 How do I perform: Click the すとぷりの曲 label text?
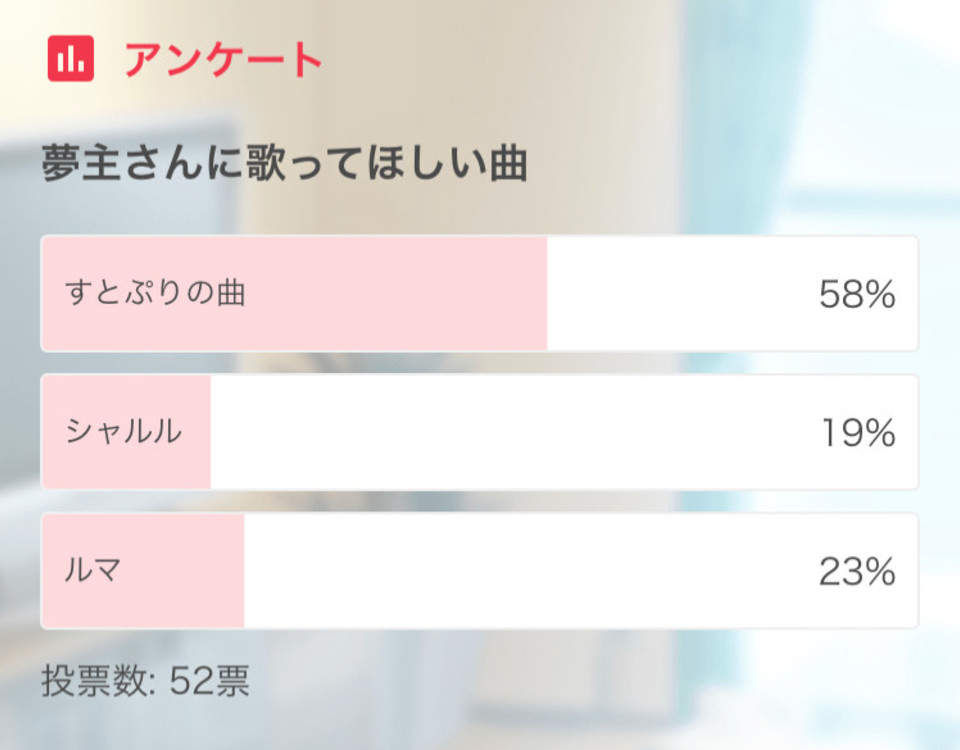click(x=155, y=293)
